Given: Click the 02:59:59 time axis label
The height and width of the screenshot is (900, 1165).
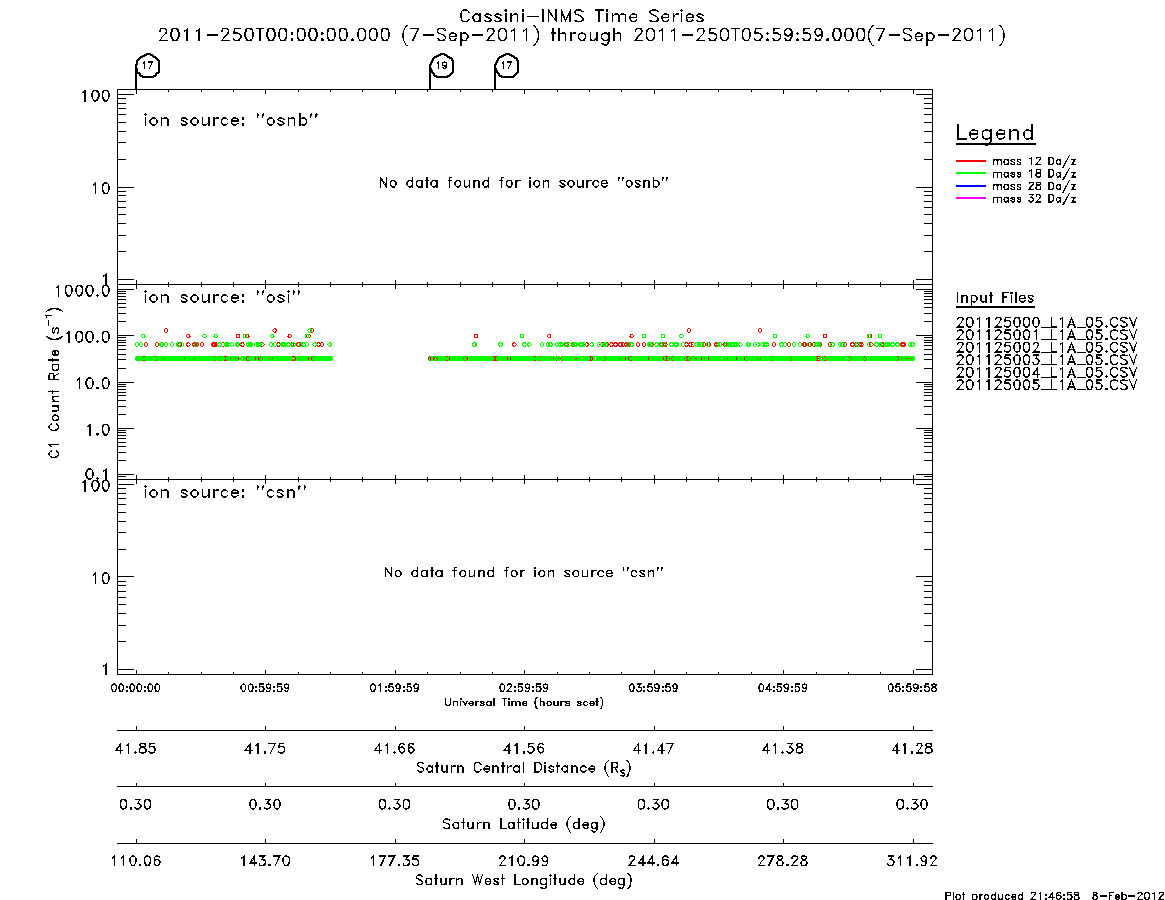Looking at the screenshot, I should pos(524,688).
